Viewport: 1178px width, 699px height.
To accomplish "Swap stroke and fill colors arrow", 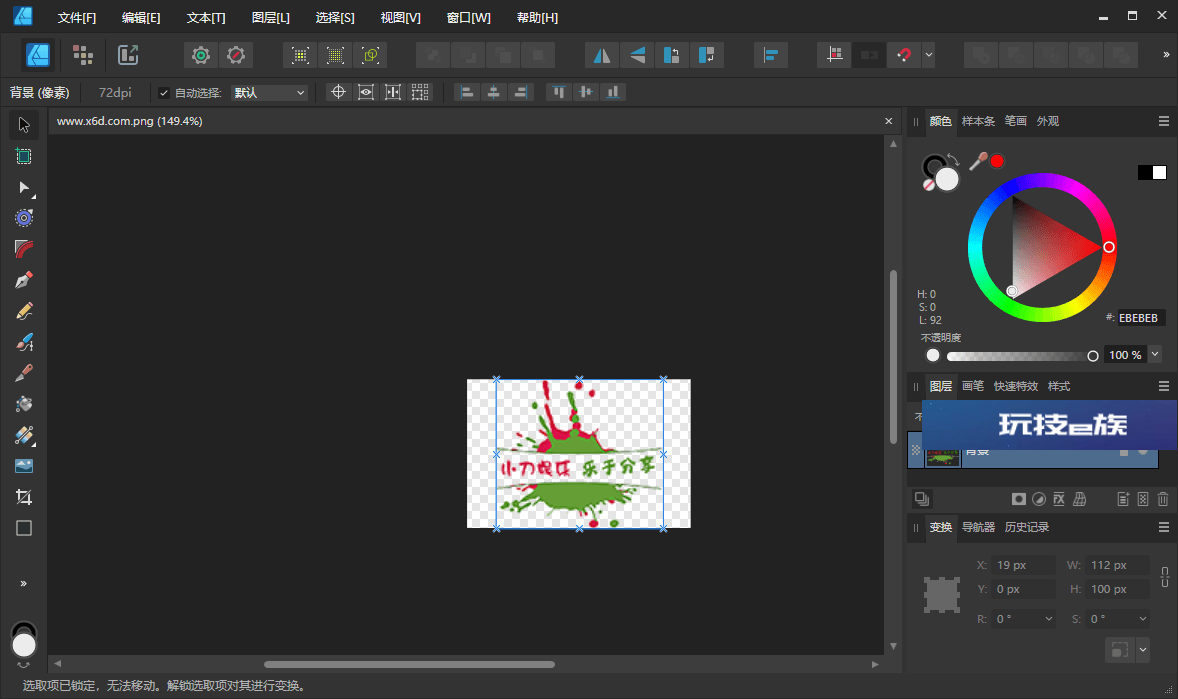I will click(x=953, y=159).
